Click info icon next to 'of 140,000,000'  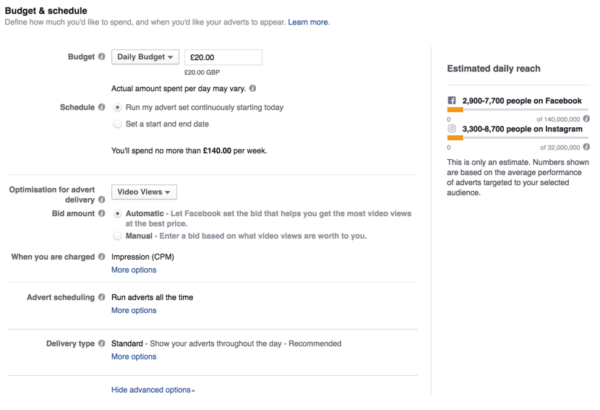(586, 119)
